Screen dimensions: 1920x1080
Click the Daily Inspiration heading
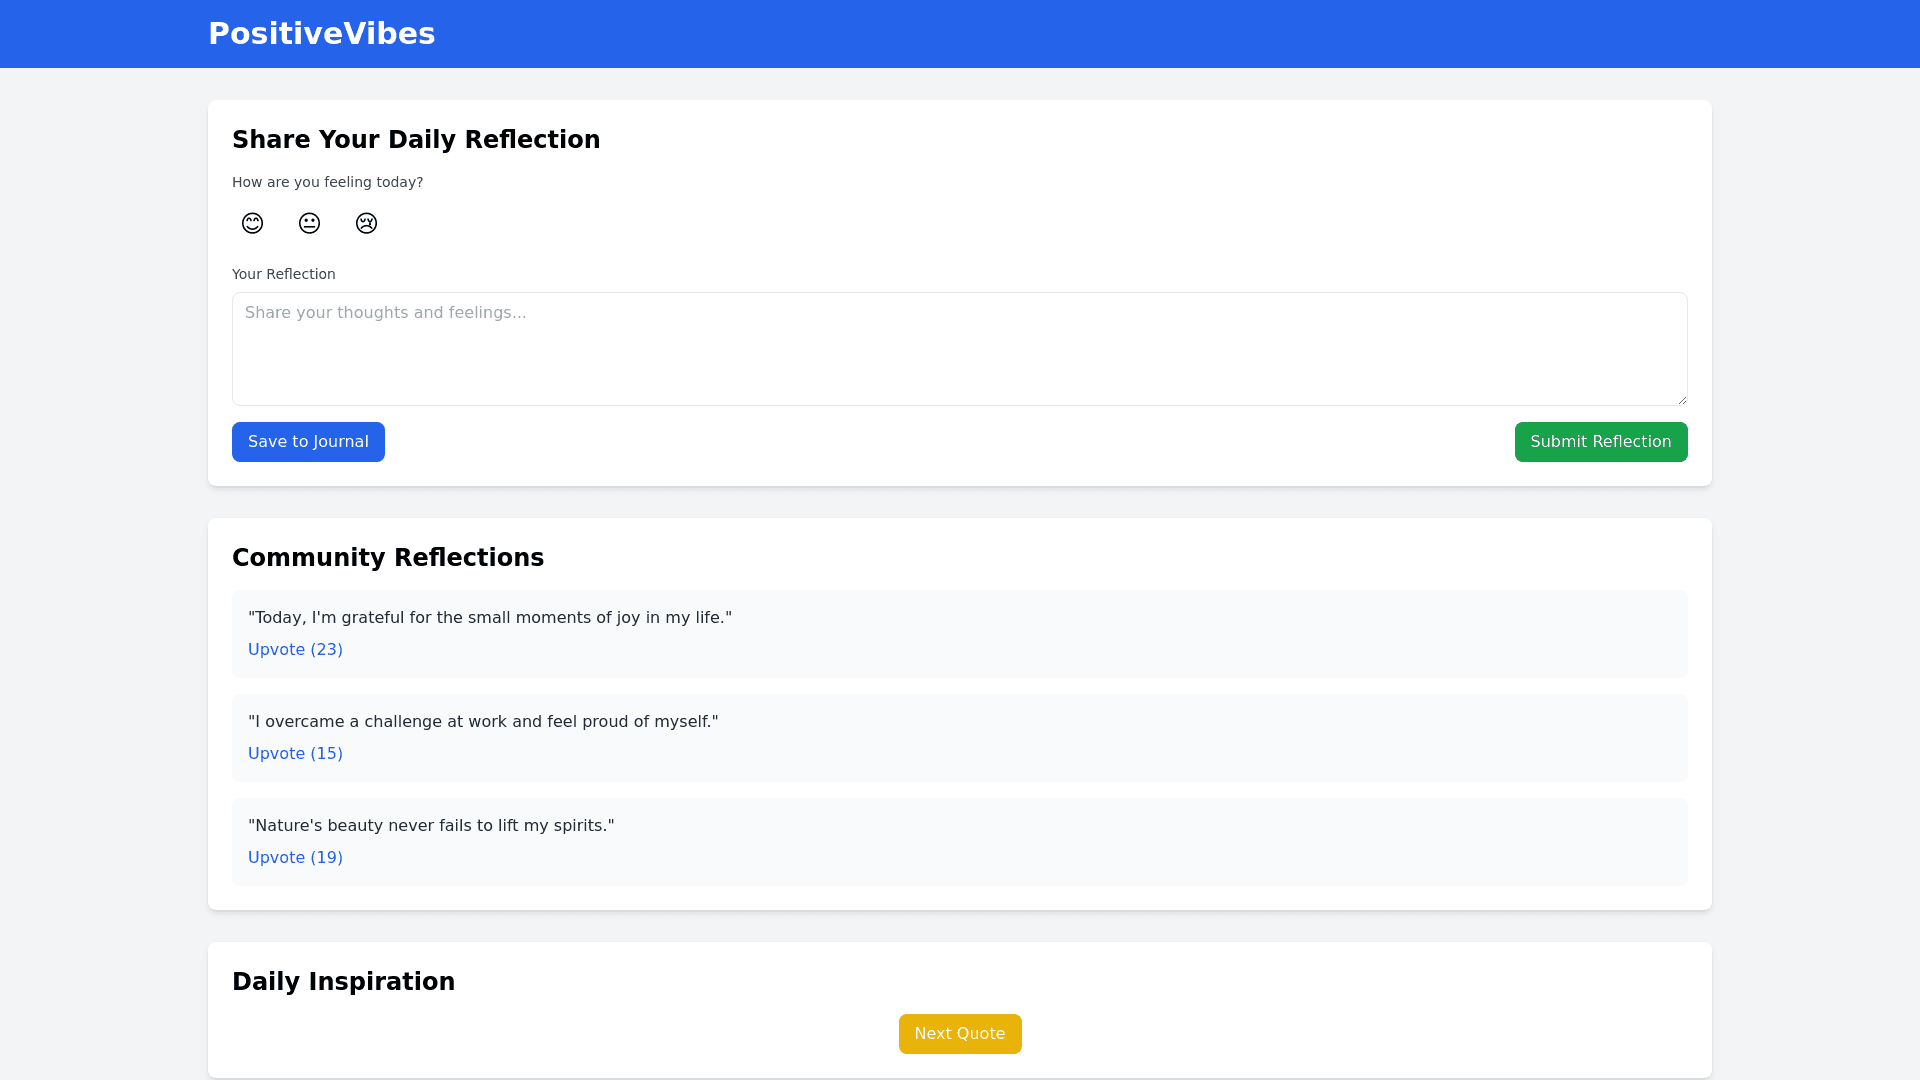pos(343,982)
